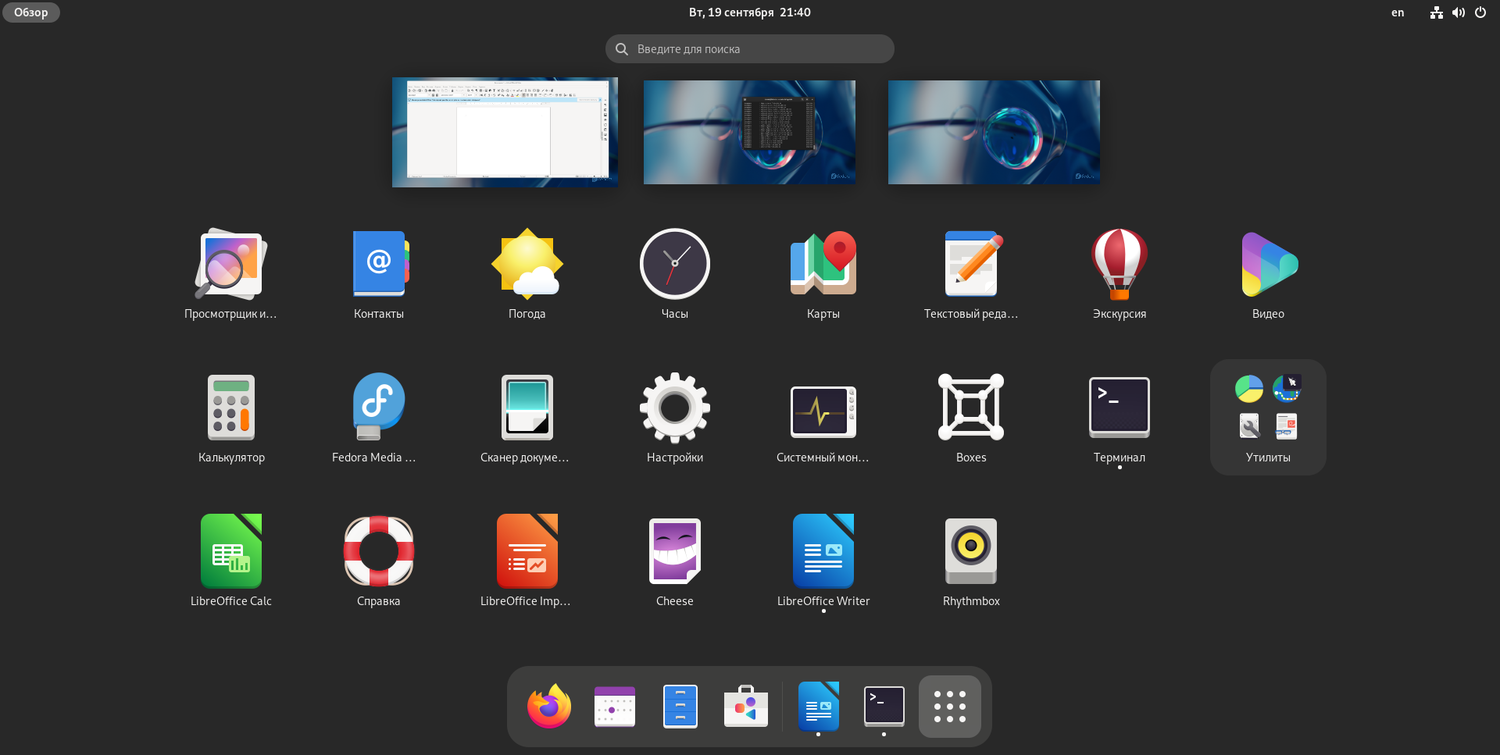Select the workspace thumbnail showing the Writer document
1500x755 pixels.
tap(505, 132)
